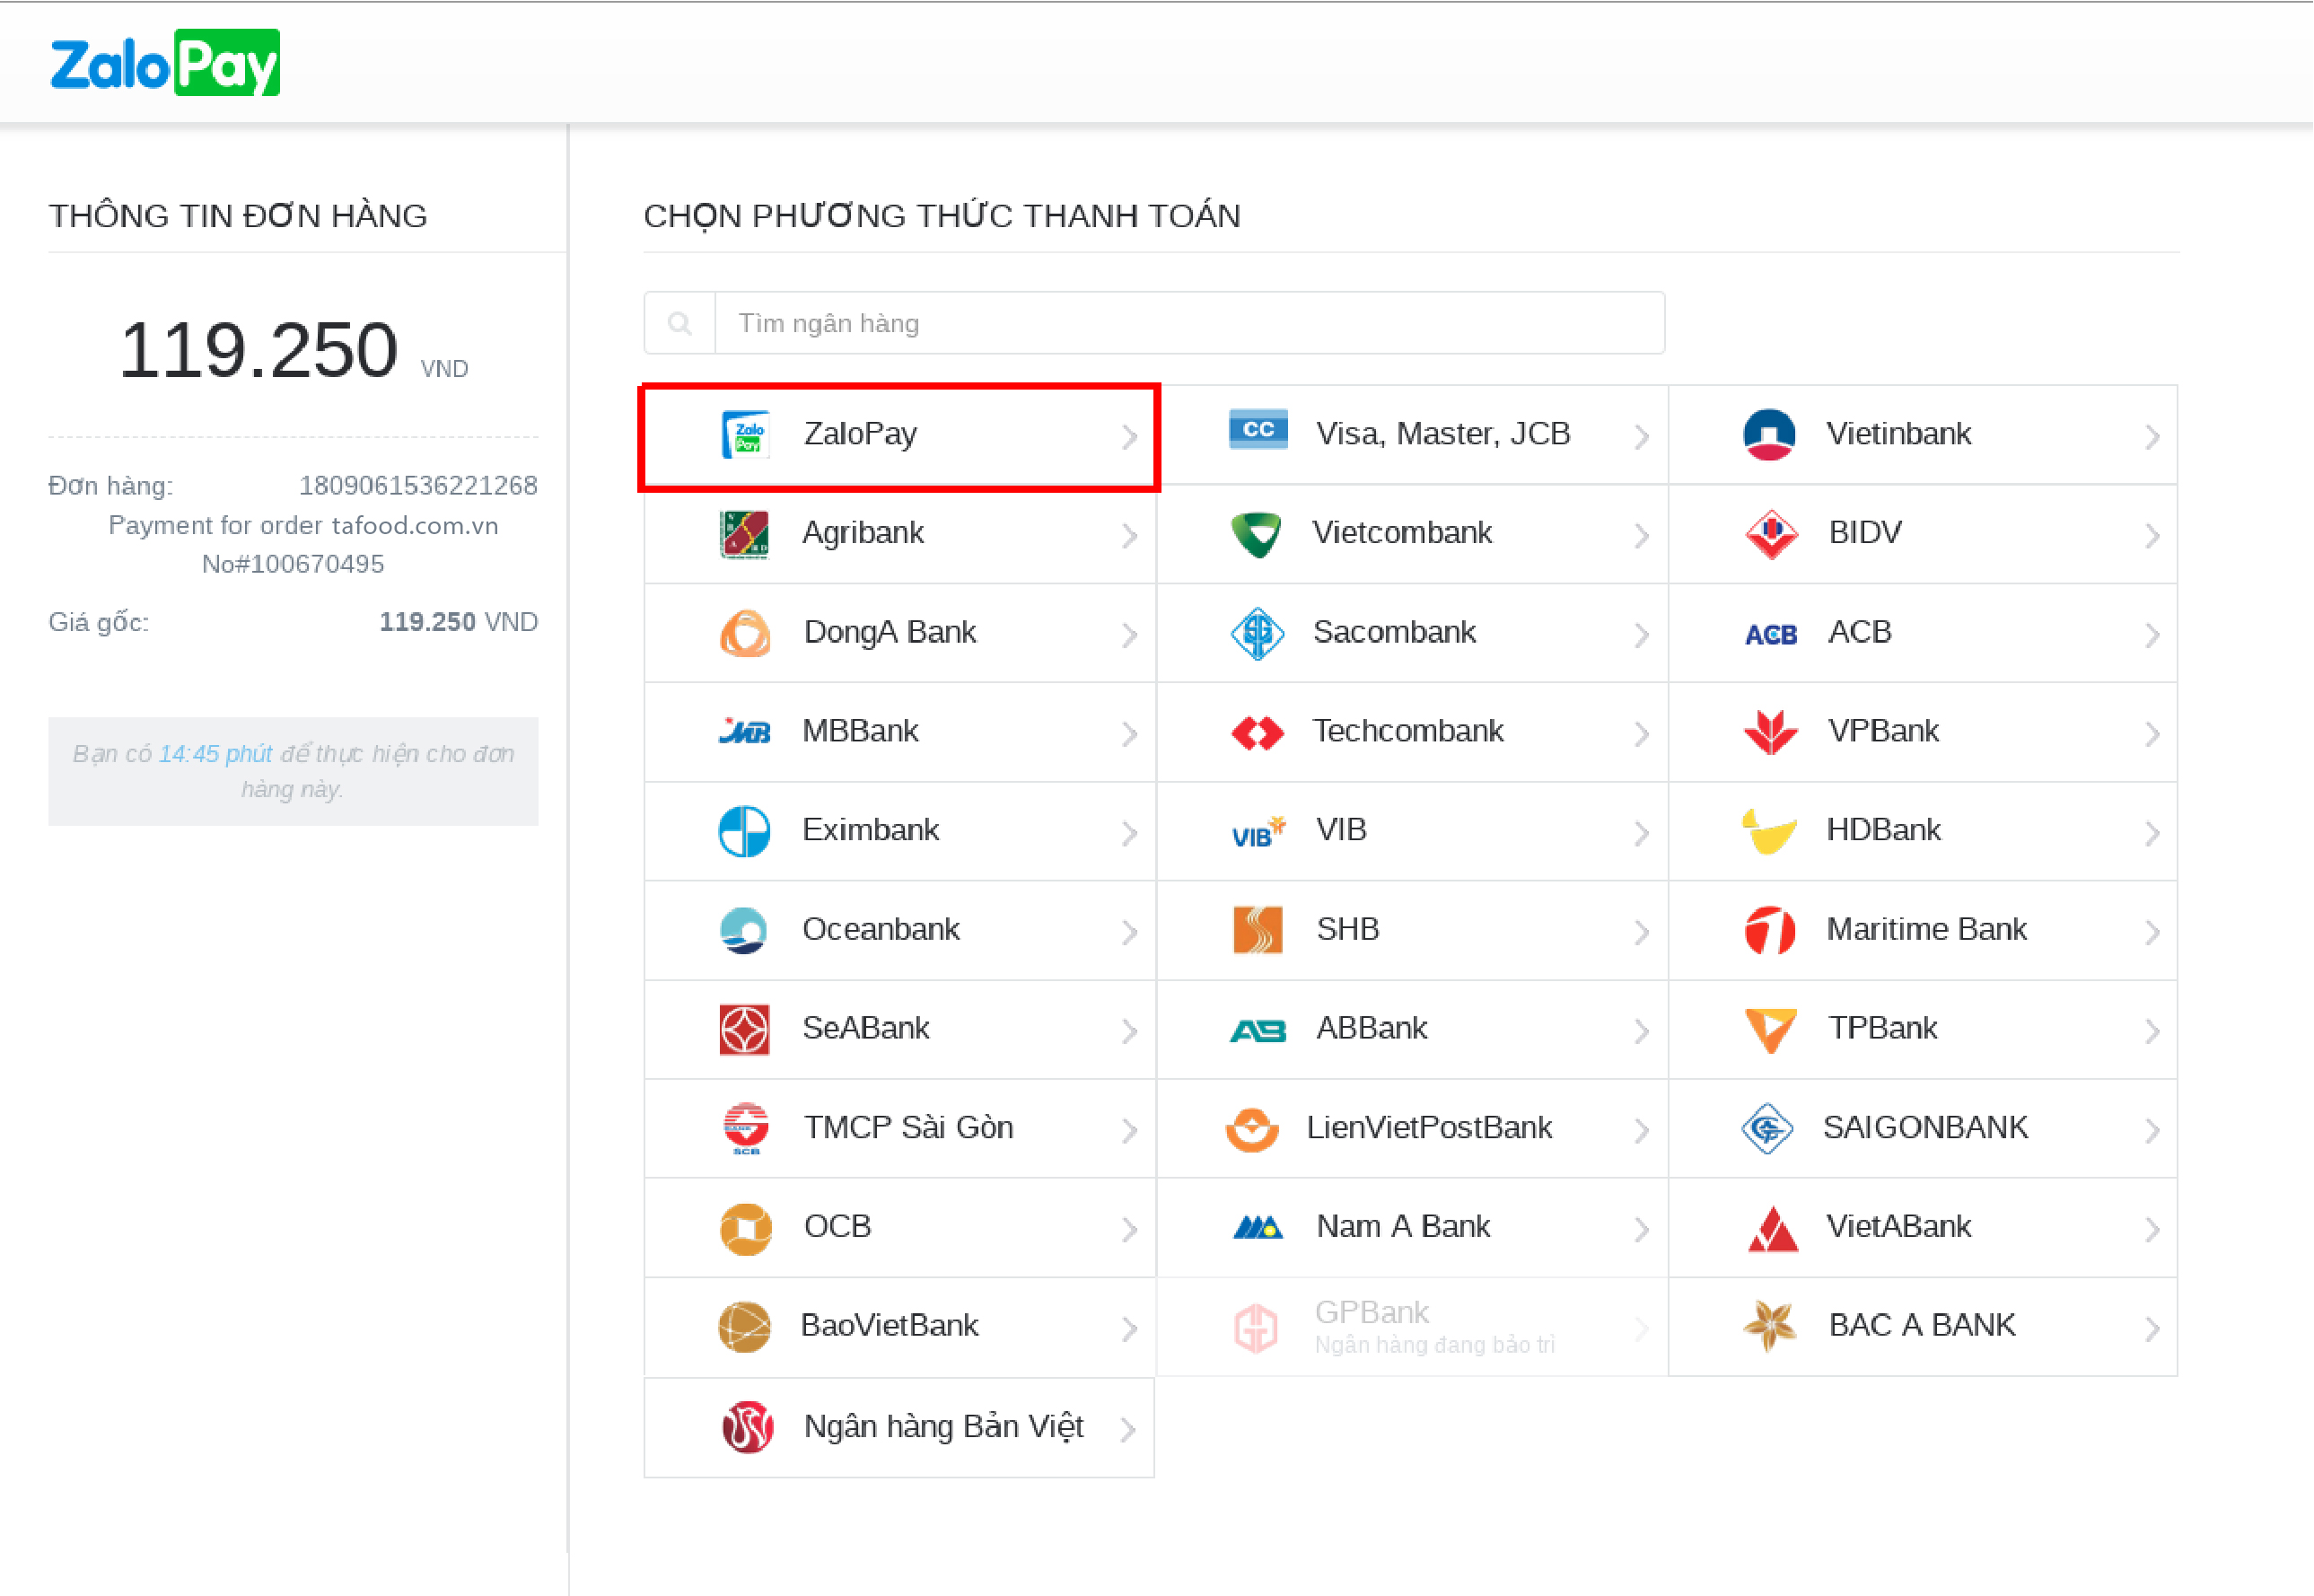
Task: Click the 119.250 VND total amount
Action: click(x=293, y=350)
